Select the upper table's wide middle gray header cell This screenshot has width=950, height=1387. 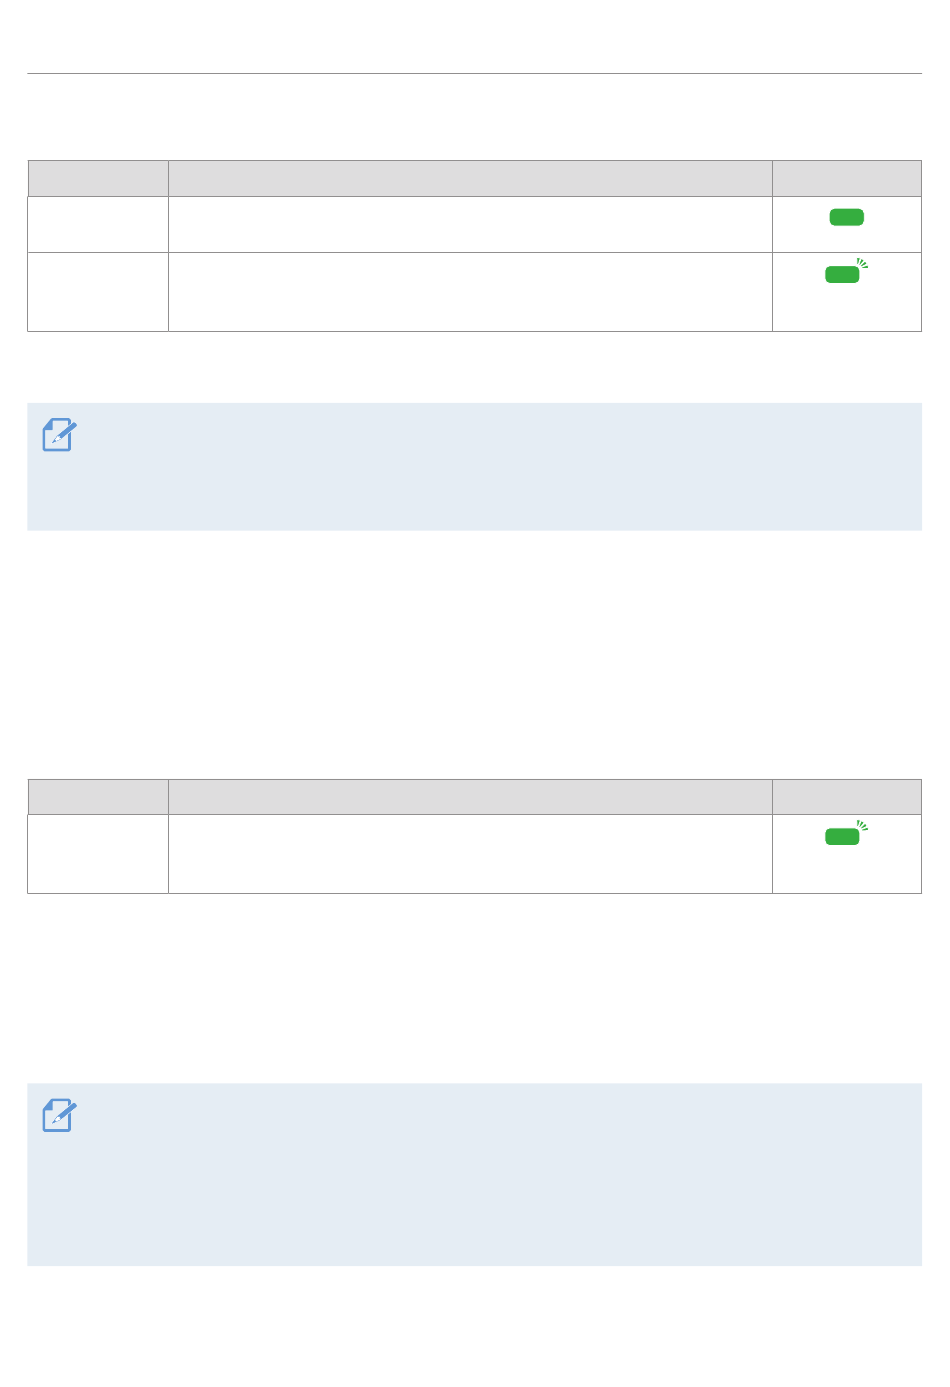coord(470,178)
